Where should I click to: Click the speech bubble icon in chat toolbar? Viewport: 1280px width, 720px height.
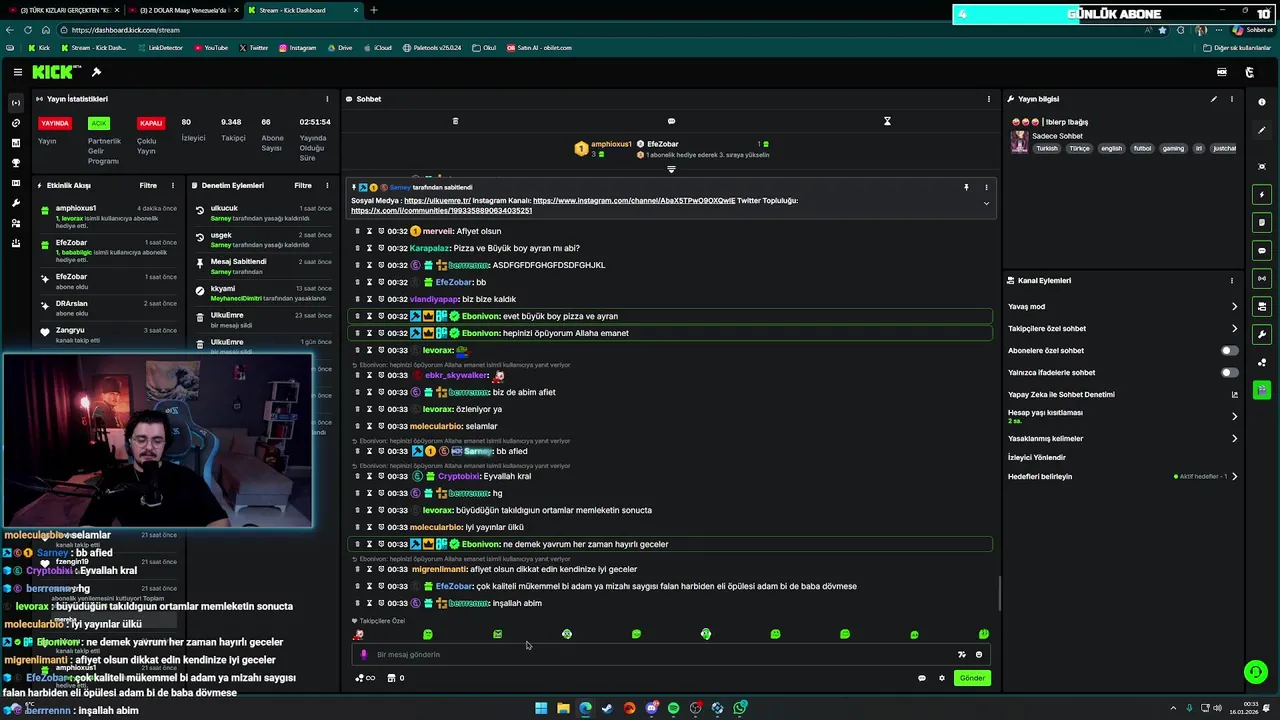[x=671, y=121]
